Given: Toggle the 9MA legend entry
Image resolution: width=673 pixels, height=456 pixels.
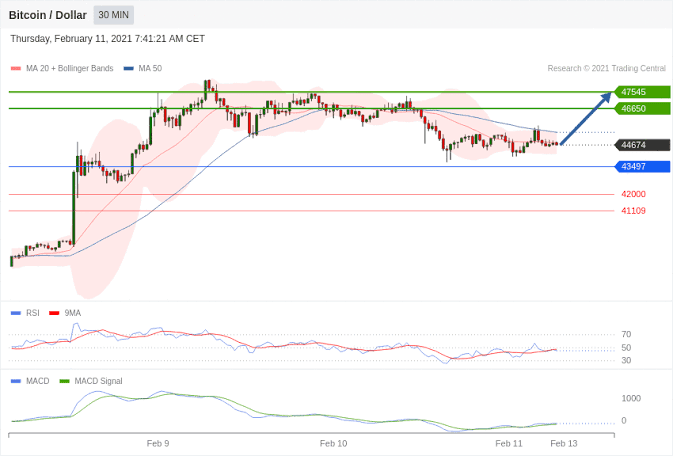Looking at the screenshot, I should click(x=65, y=313).
